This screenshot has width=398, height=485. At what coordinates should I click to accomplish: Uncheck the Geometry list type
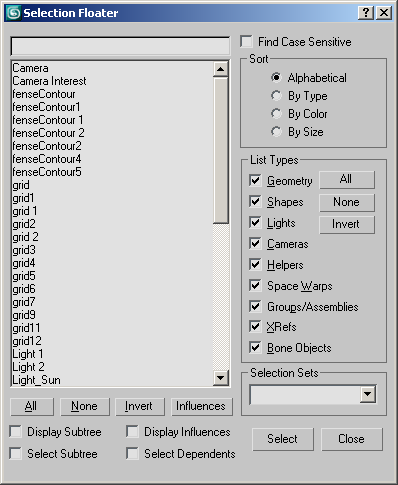coord(255,181)
